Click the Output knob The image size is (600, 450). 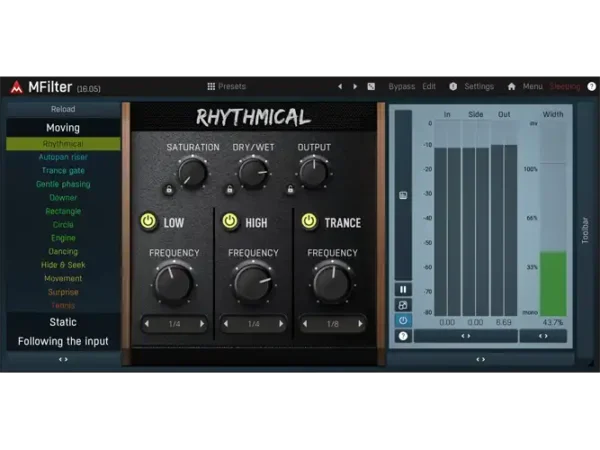tap(313, 173)
